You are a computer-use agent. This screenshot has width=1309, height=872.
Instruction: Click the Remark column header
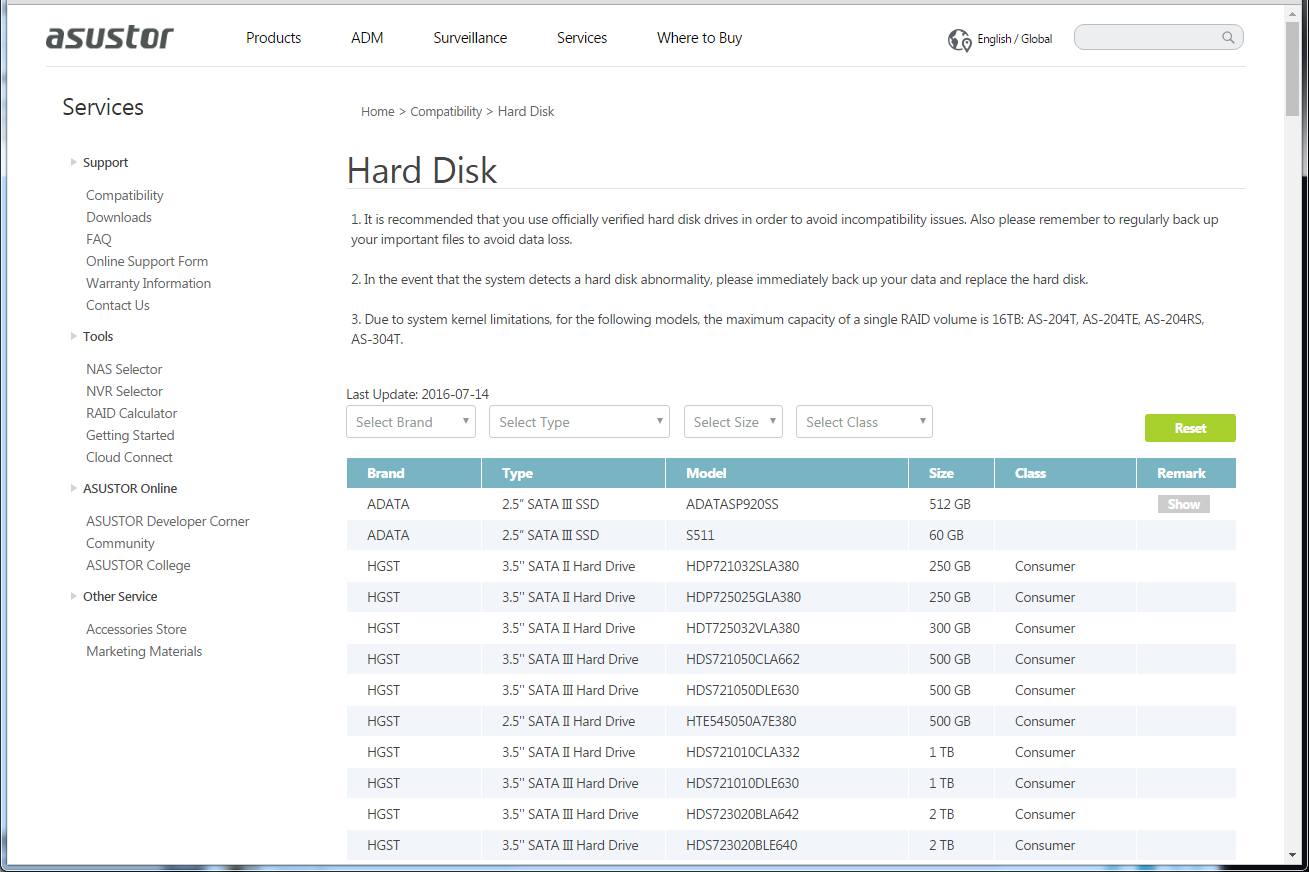pyautogui.click(x=1186, y=473)
